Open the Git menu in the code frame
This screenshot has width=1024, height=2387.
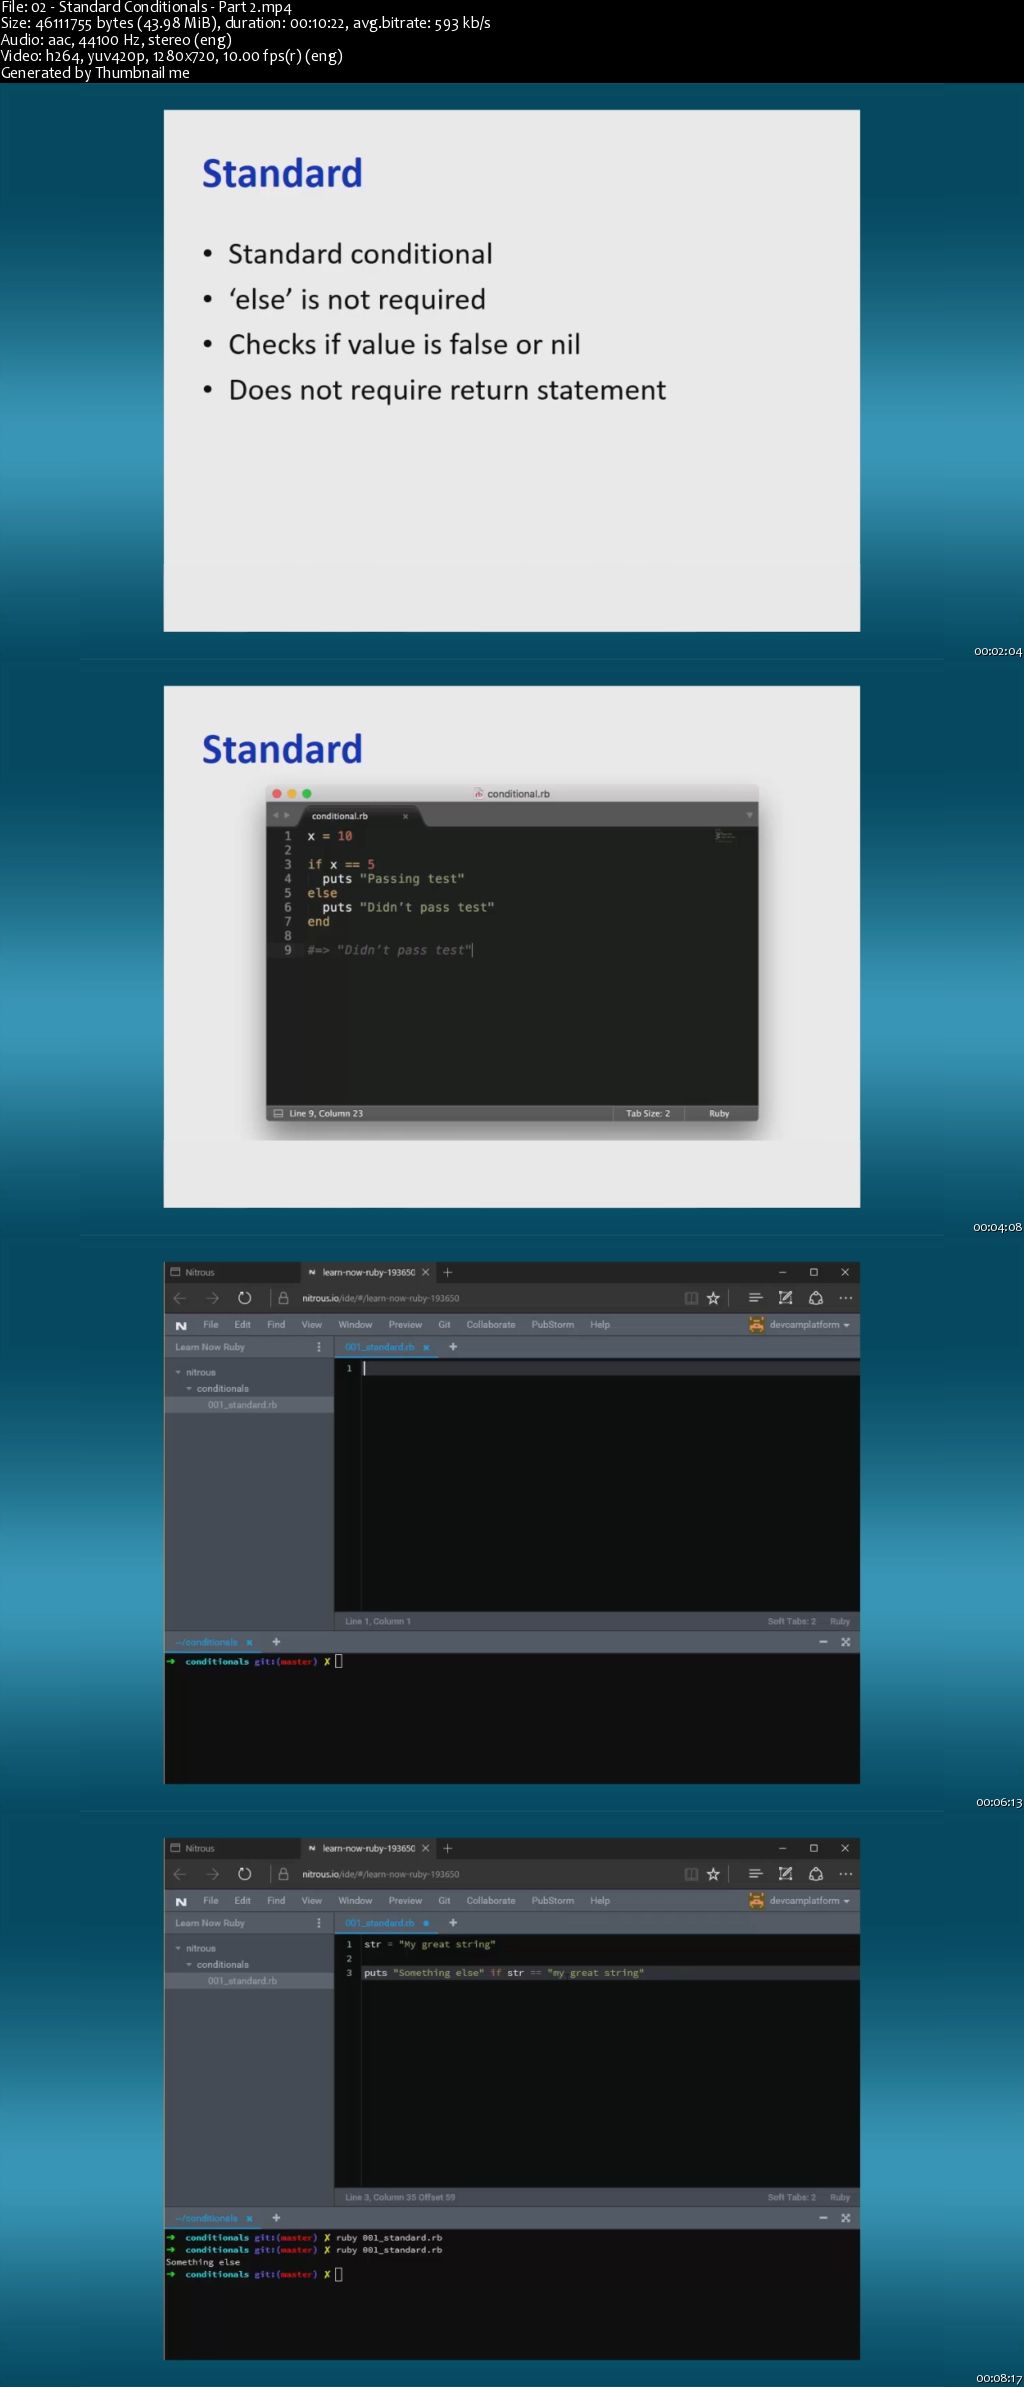[444, 1901]
